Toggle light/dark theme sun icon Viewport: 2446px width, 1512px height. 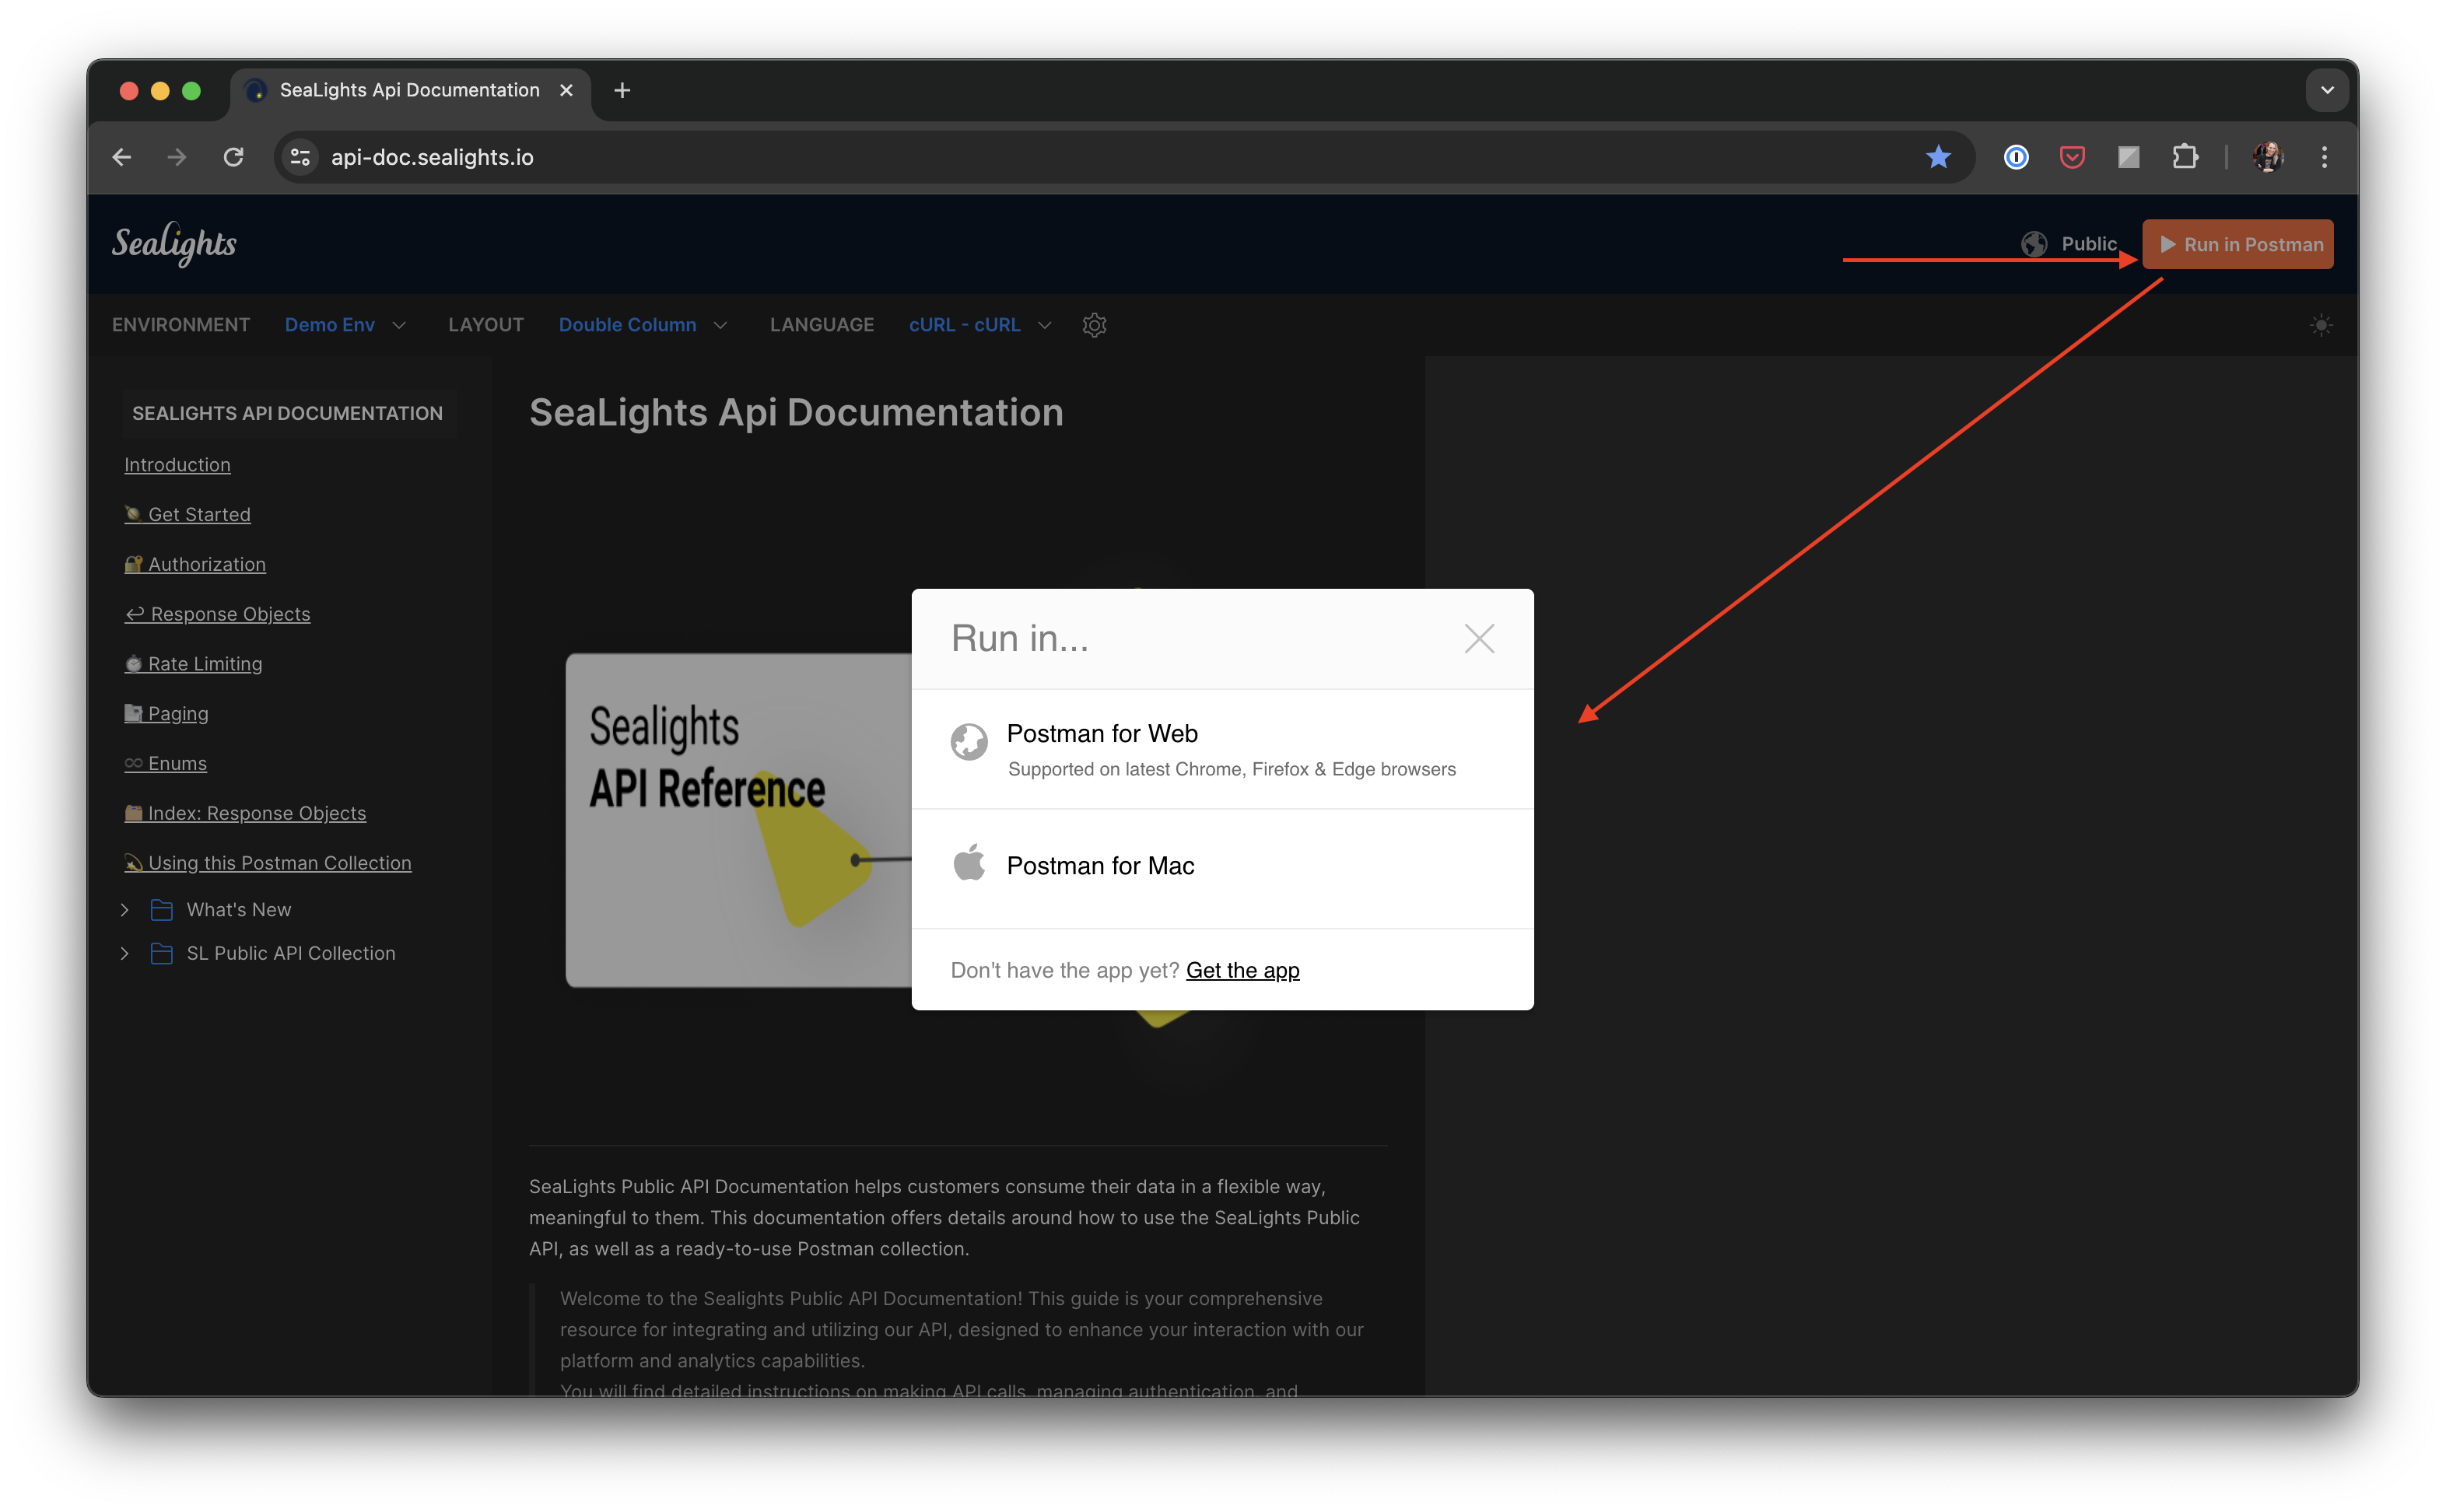tap(2321, 325)
